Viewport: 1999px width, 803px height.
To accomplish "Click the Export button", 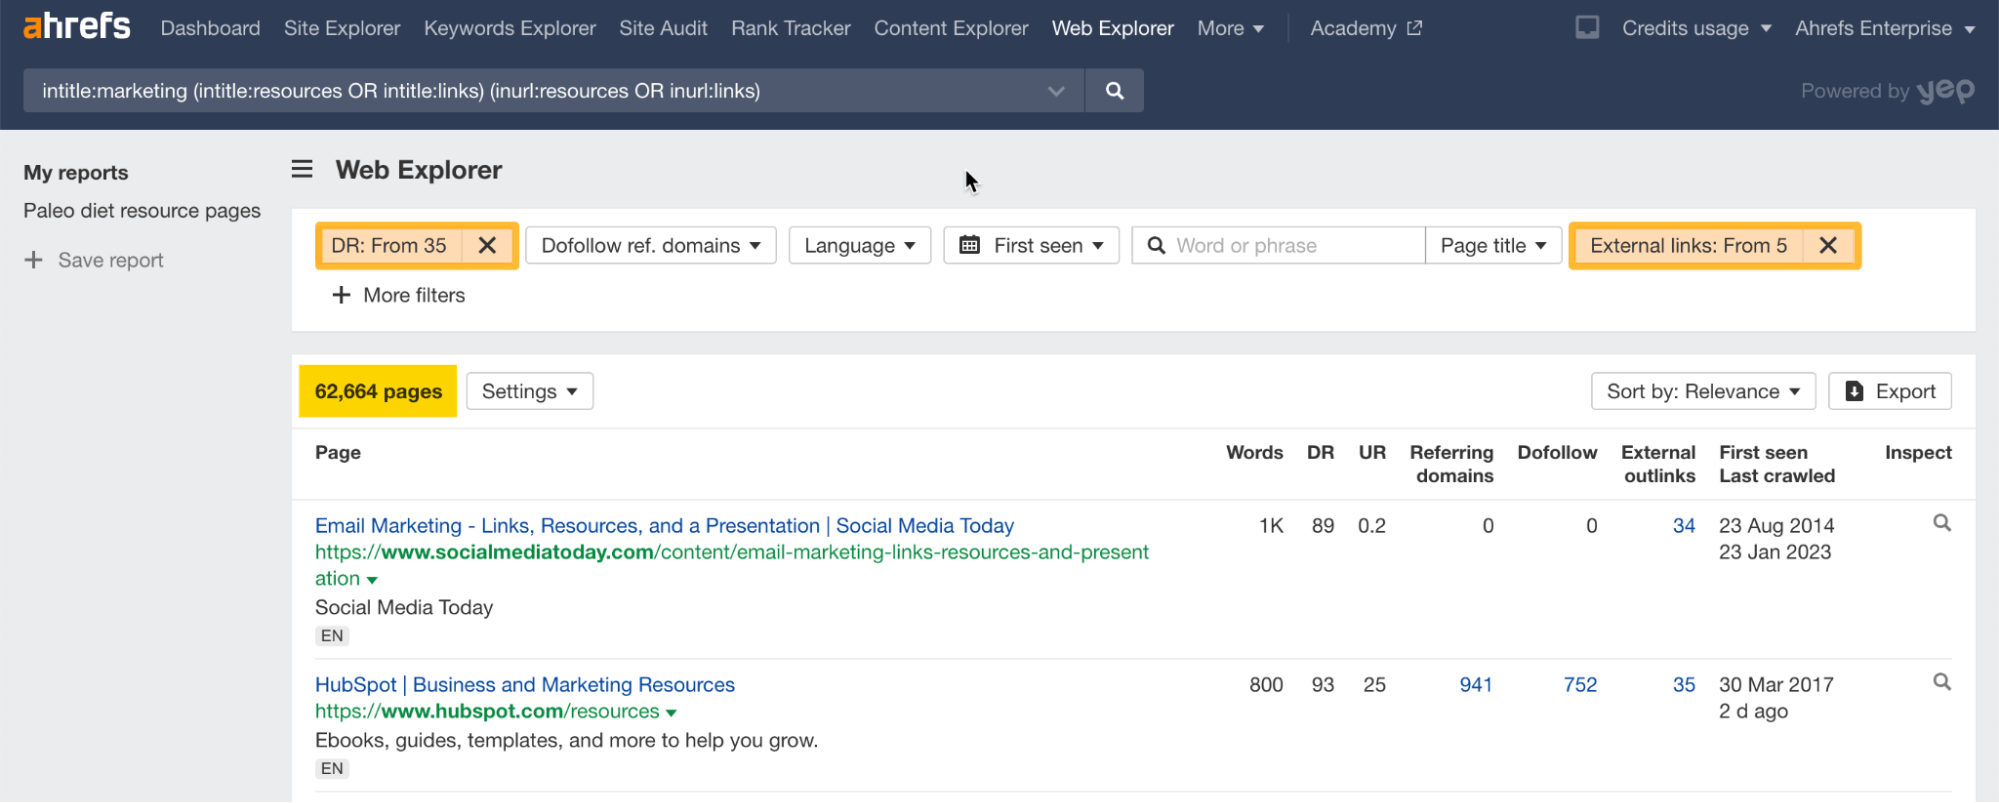I will point(1890,391).
